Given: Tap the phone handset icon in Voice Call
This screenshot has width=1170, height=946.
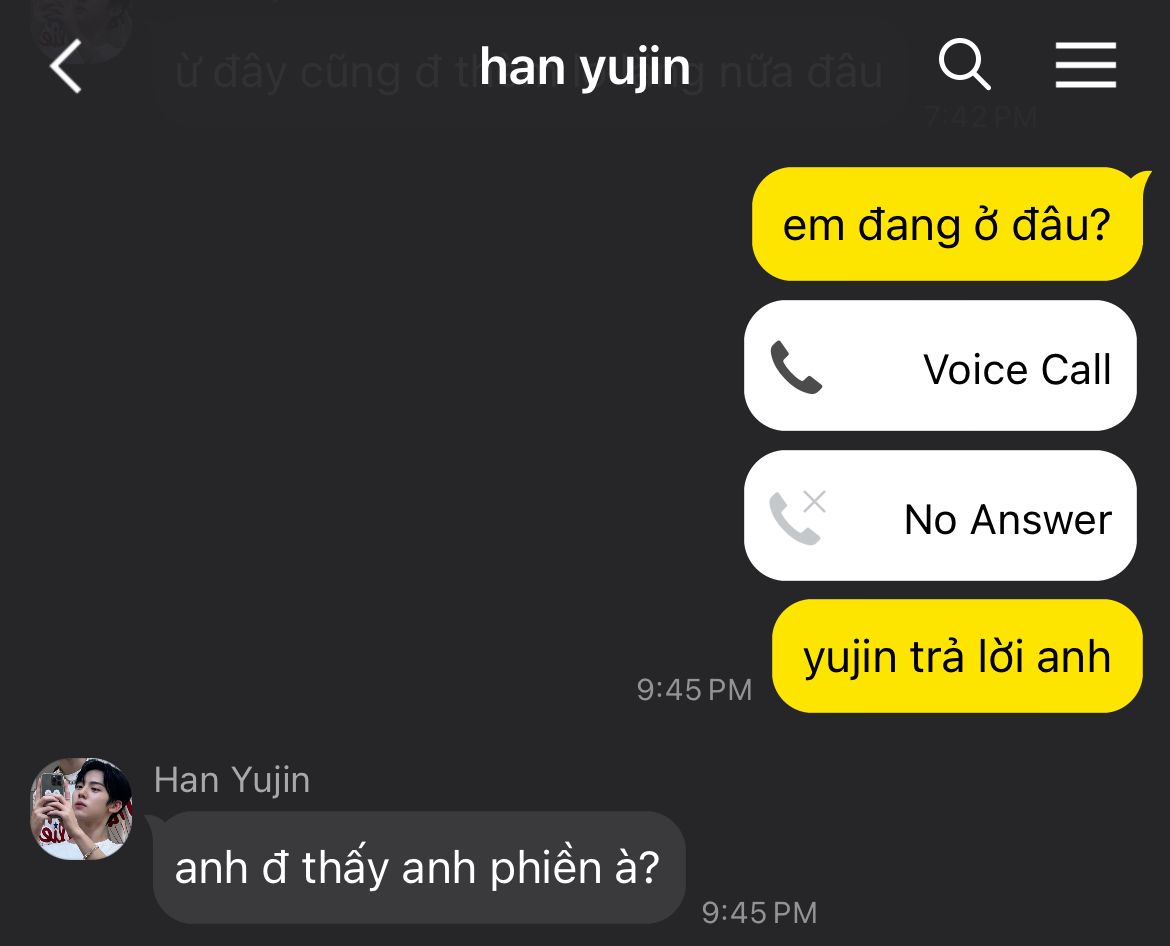Looking at the screenshot, I should [x=795, y=367].
